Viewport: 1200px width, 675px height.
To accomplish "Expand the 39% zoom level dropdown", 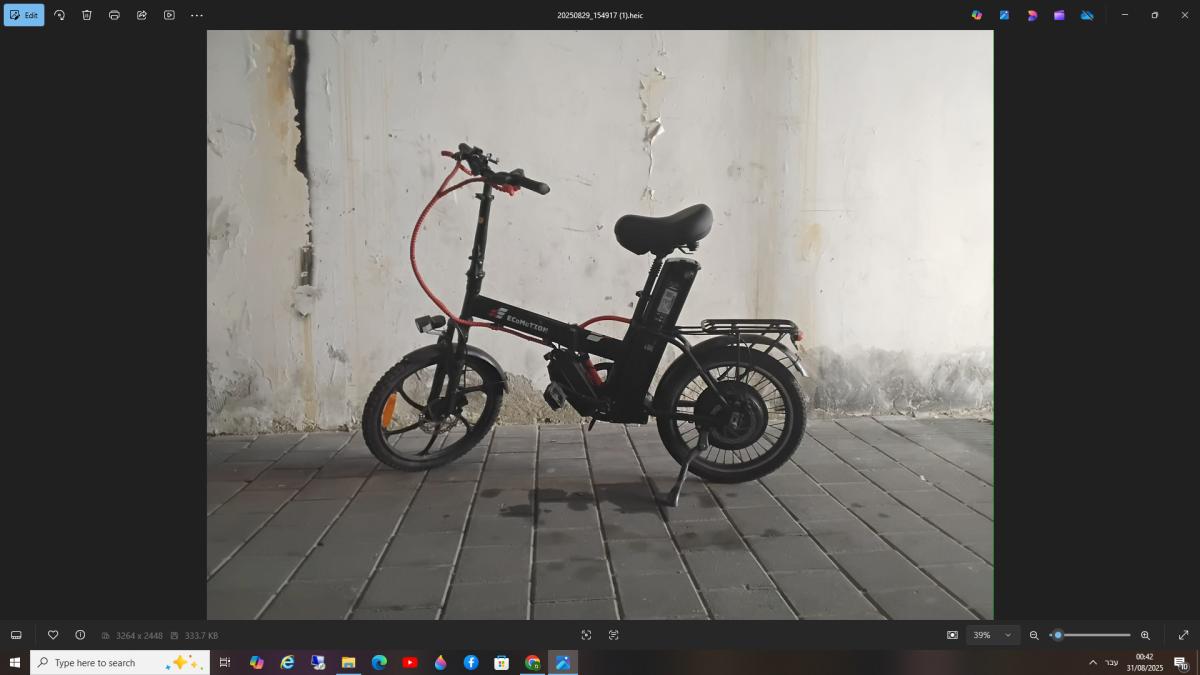I will (1008, 635).
